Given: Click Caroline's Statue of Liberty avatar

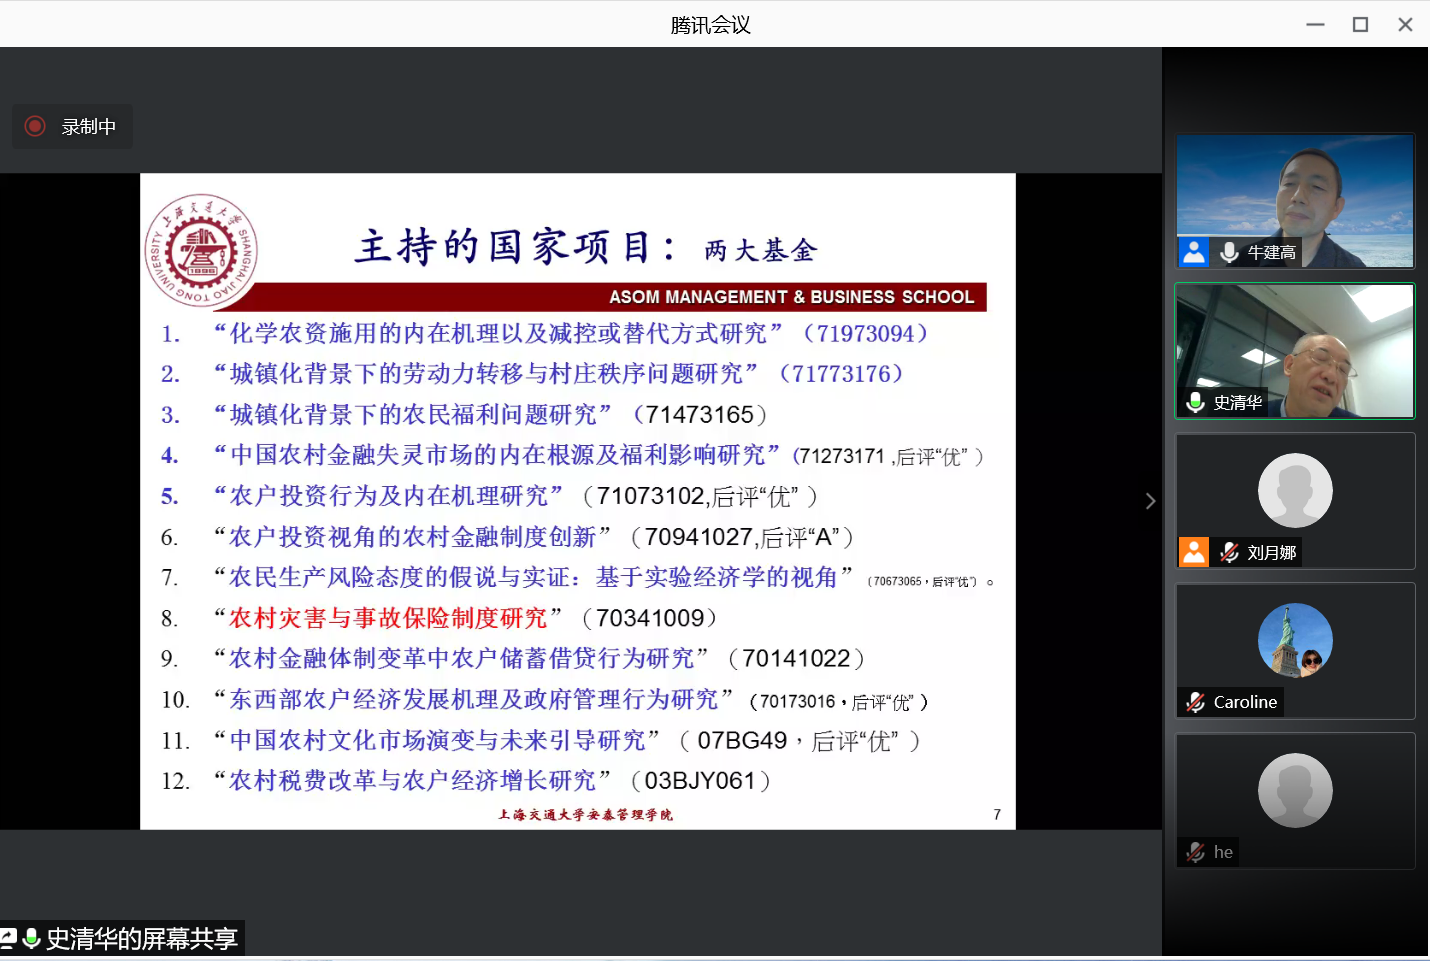Looking at the screenshot, I should point(1295,640).
